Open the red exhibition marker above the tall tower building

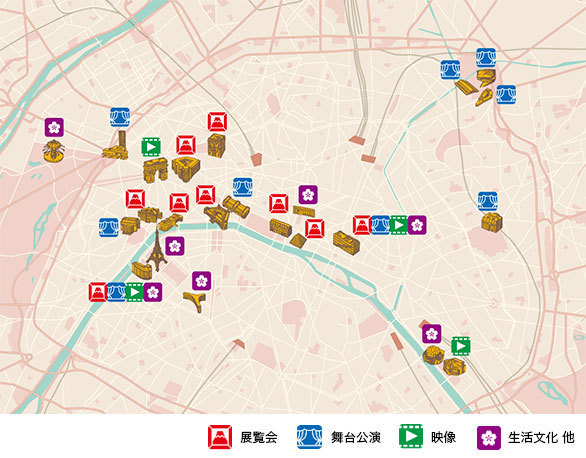[218, 122]
